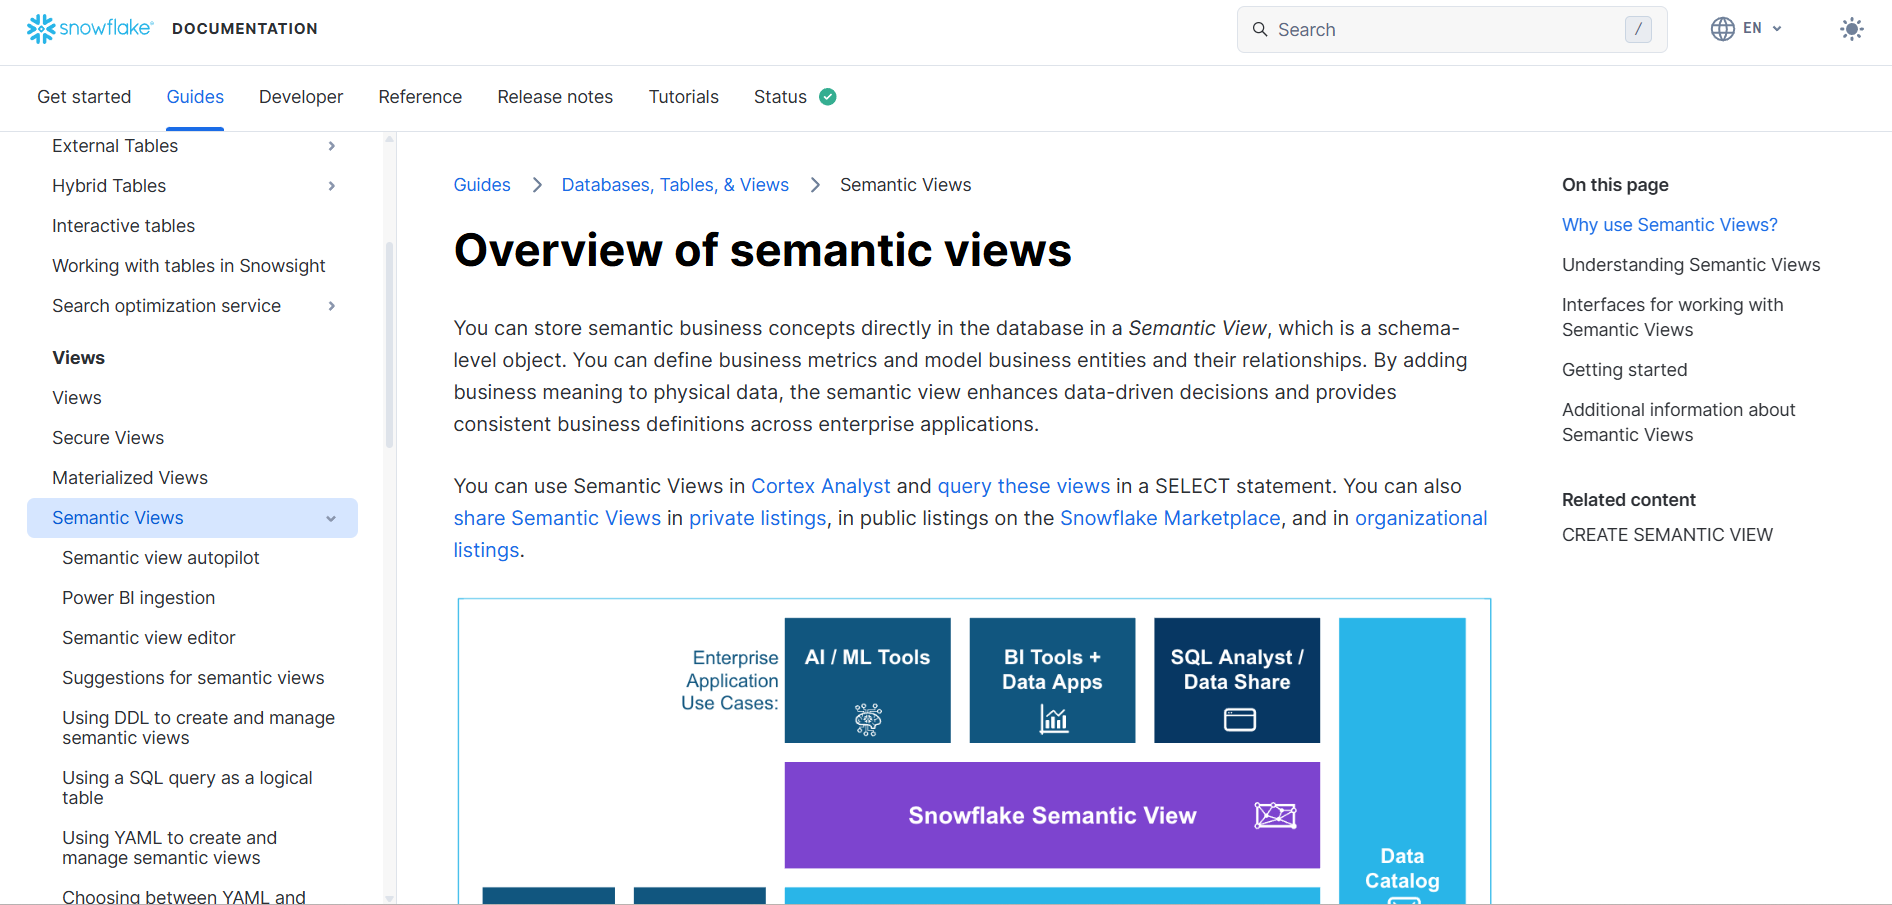Image resolution: width=1892 pixels, height=905 pixels.
Task: Jump to Understanding Semantic Views
Action: [x=1691, y=265]
